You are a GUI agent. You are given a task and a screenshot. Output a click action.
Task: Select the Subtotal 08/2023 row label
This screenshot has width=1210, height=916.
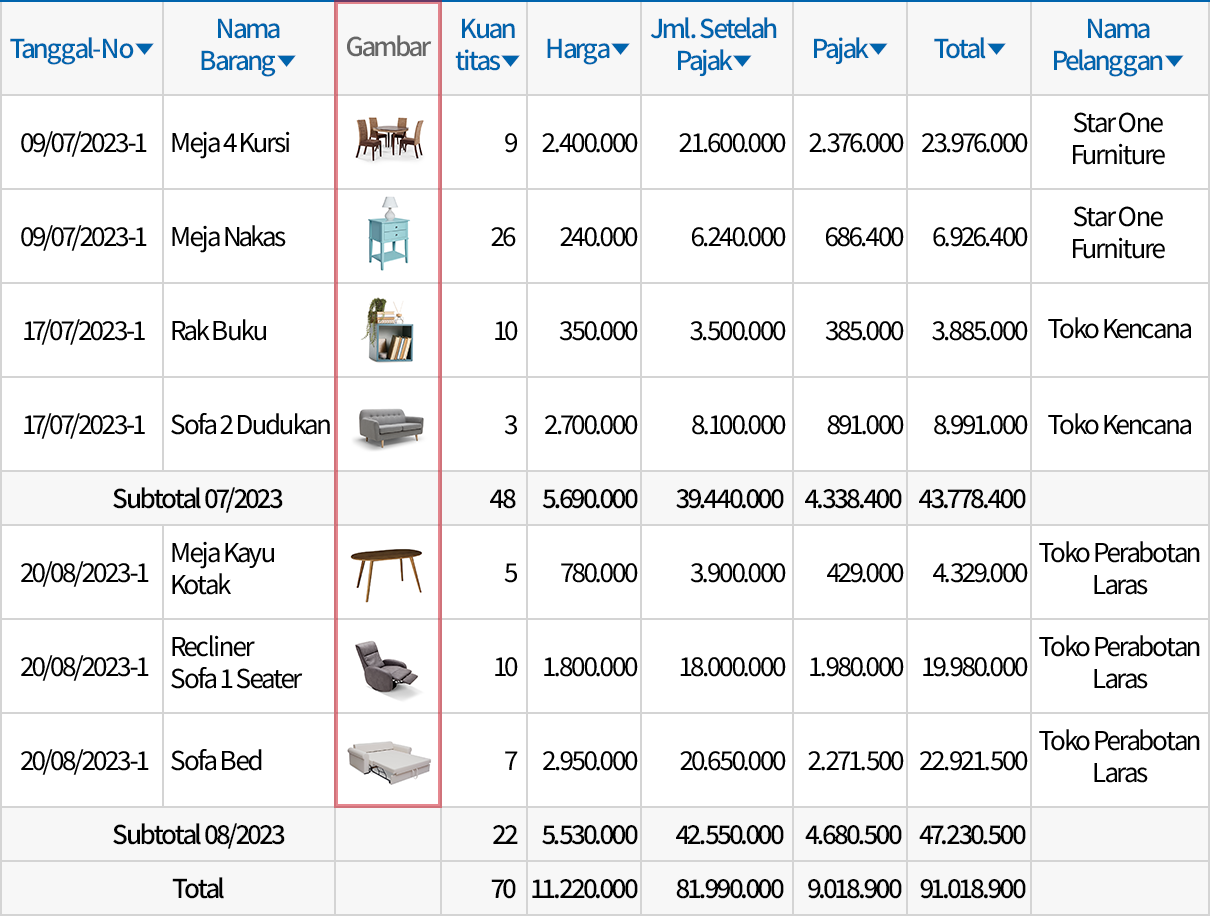[x=200, y=833]
